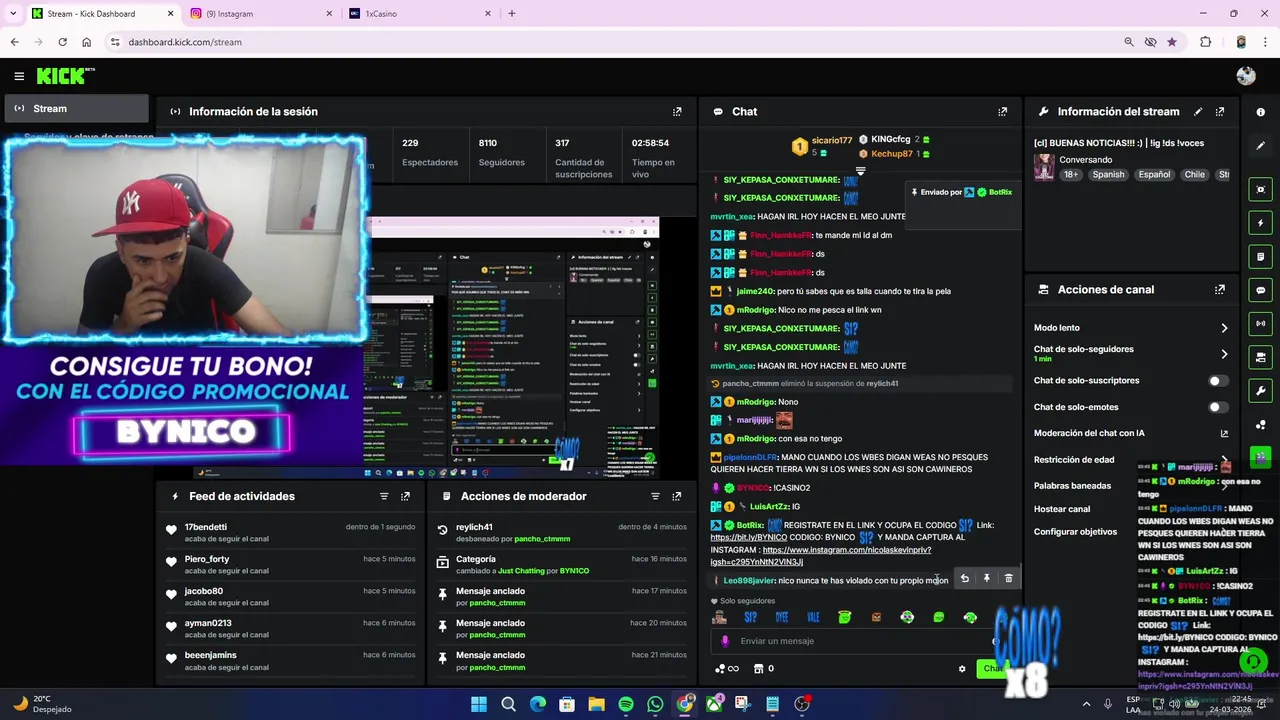Filter the Feed de actividades list
The image size is (1280, 720).
pyautogui.click(x=384, y=496)
